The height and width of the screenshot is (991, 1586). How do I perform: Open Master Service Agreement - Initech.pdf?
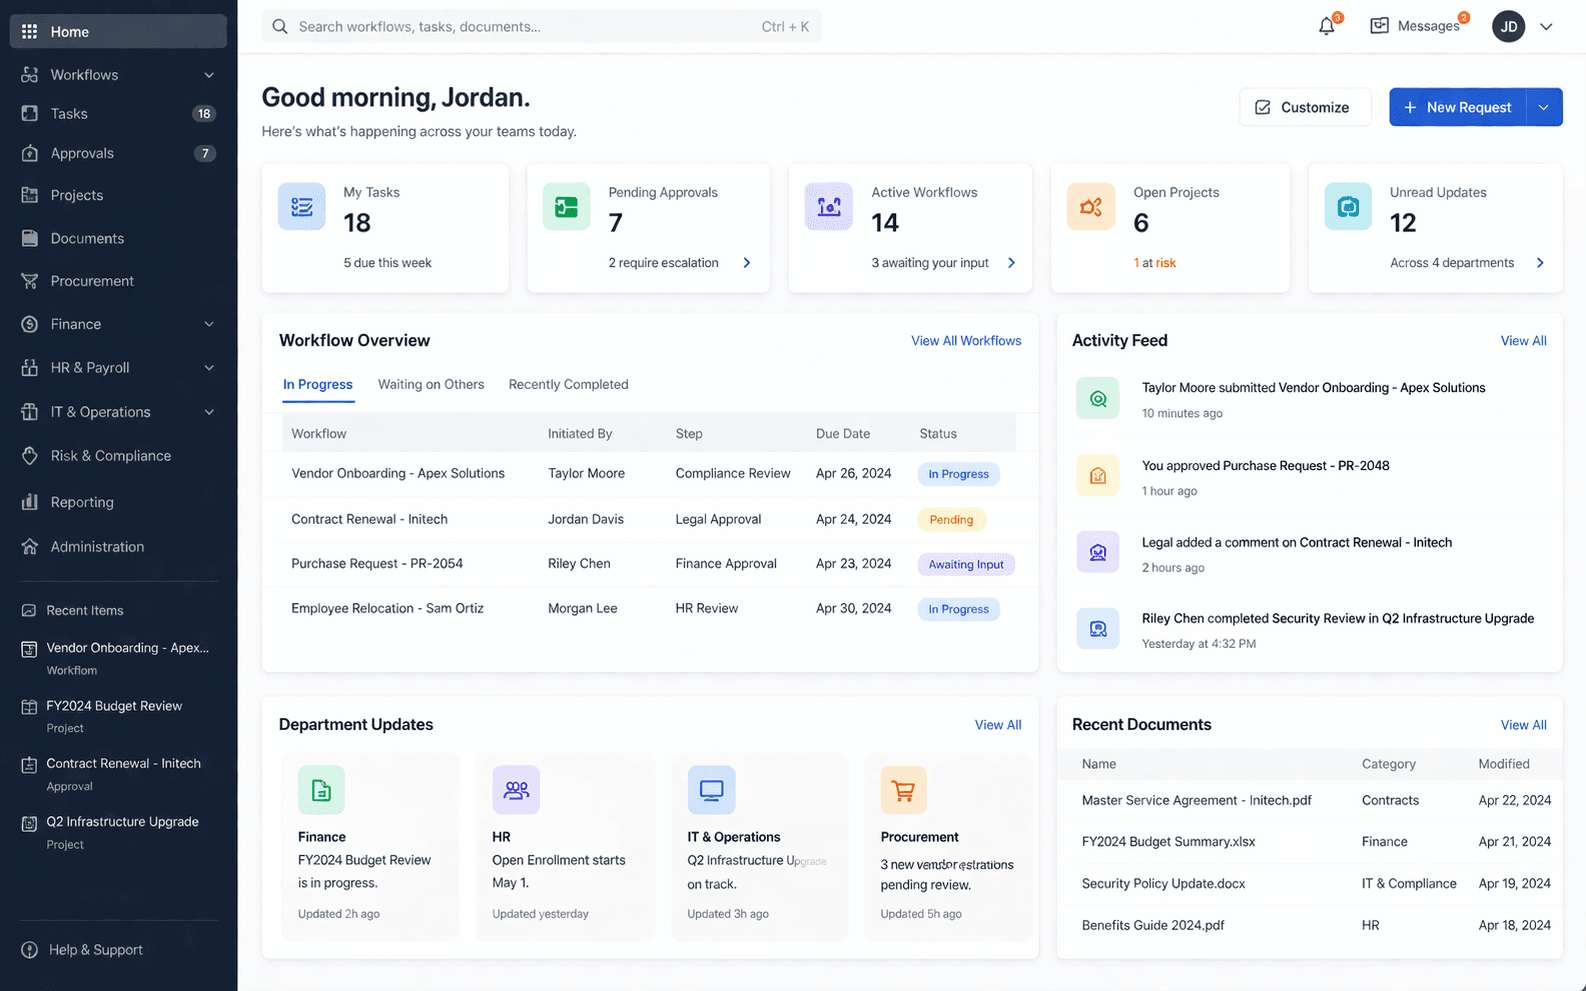1196,800
